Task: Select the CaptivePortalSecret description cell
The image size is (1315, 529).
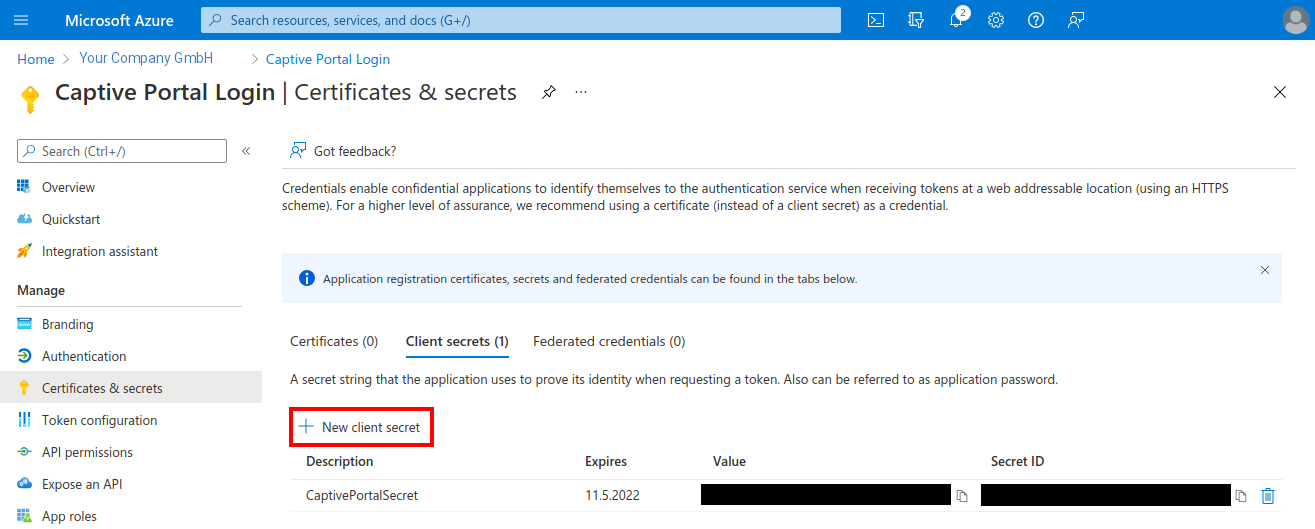Action: point(362,495)
